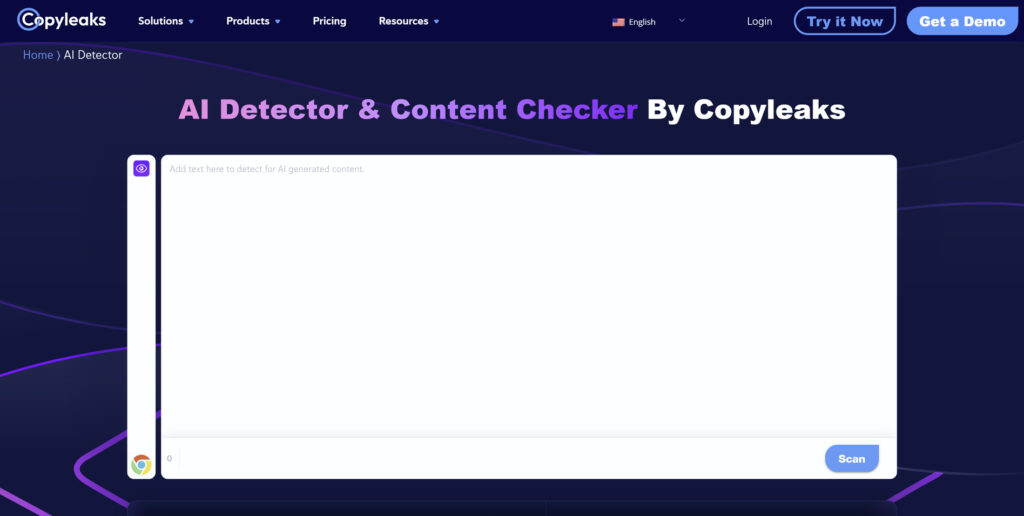Click the Copyleaks logo

pyautogui.click(x=61, y=20)
